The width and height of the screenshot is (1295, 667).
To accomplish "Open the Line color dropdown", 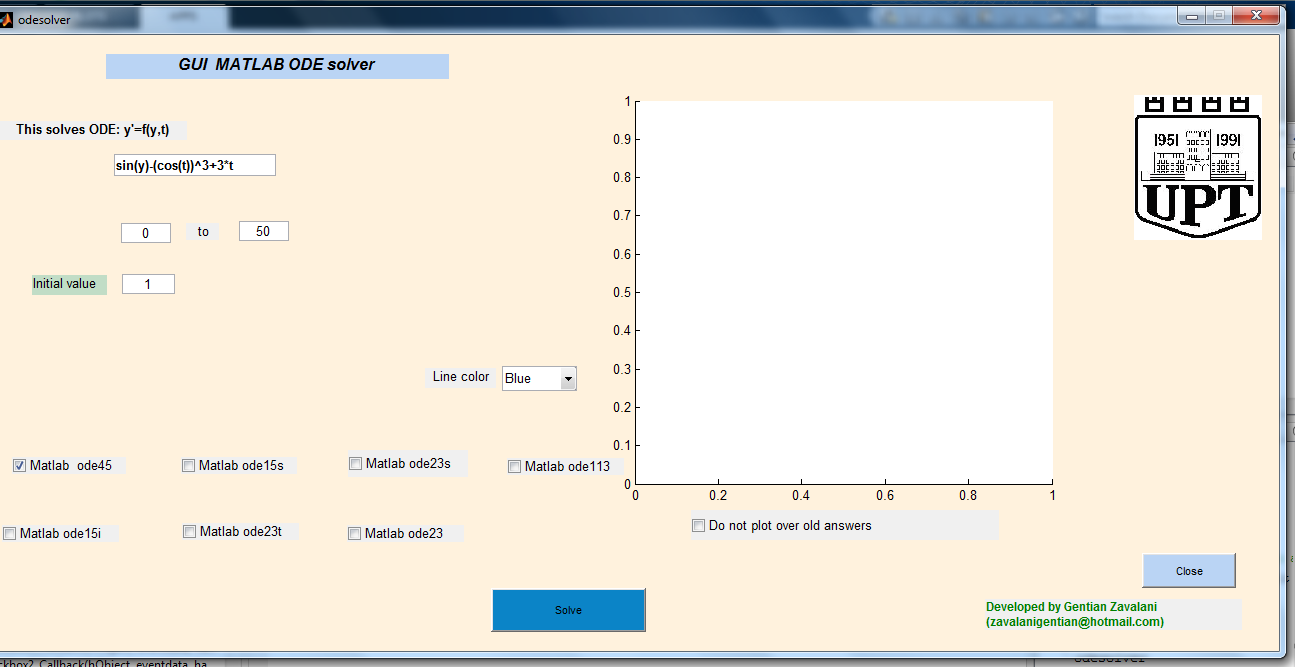I will (x=539, y=378).
